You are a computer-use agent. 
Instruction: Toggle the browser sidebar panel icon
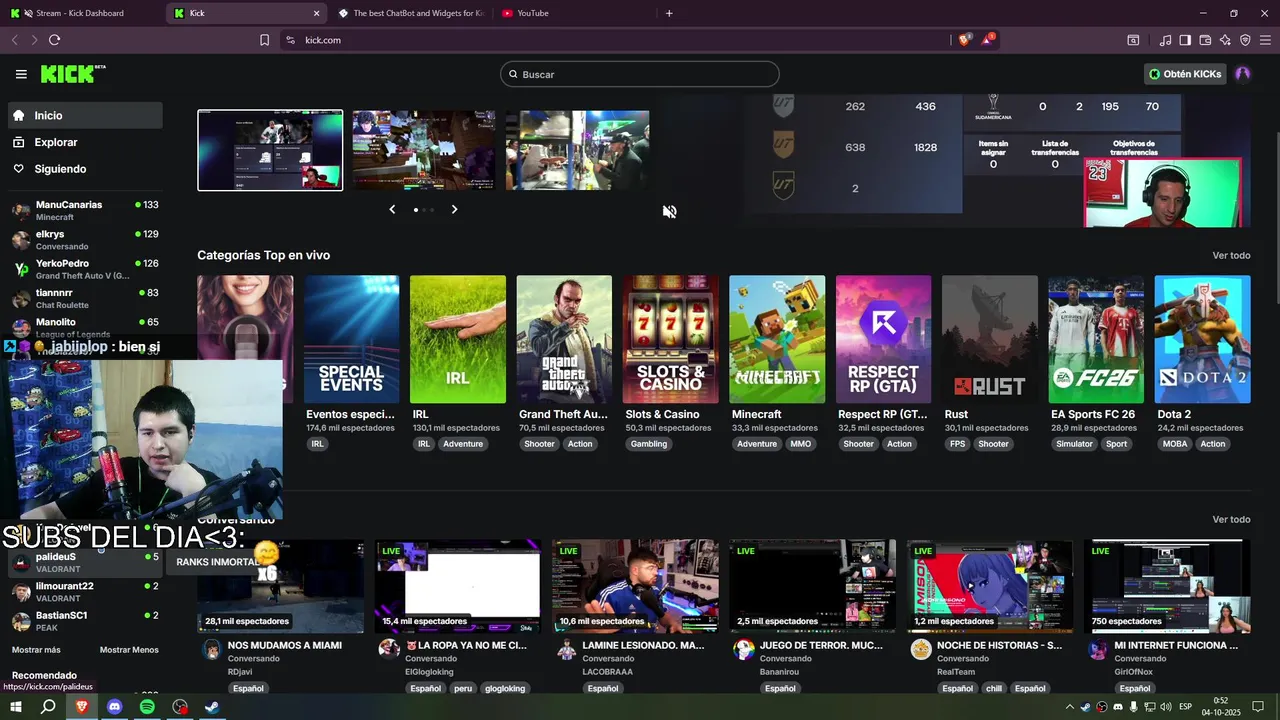pos(1185,40)
